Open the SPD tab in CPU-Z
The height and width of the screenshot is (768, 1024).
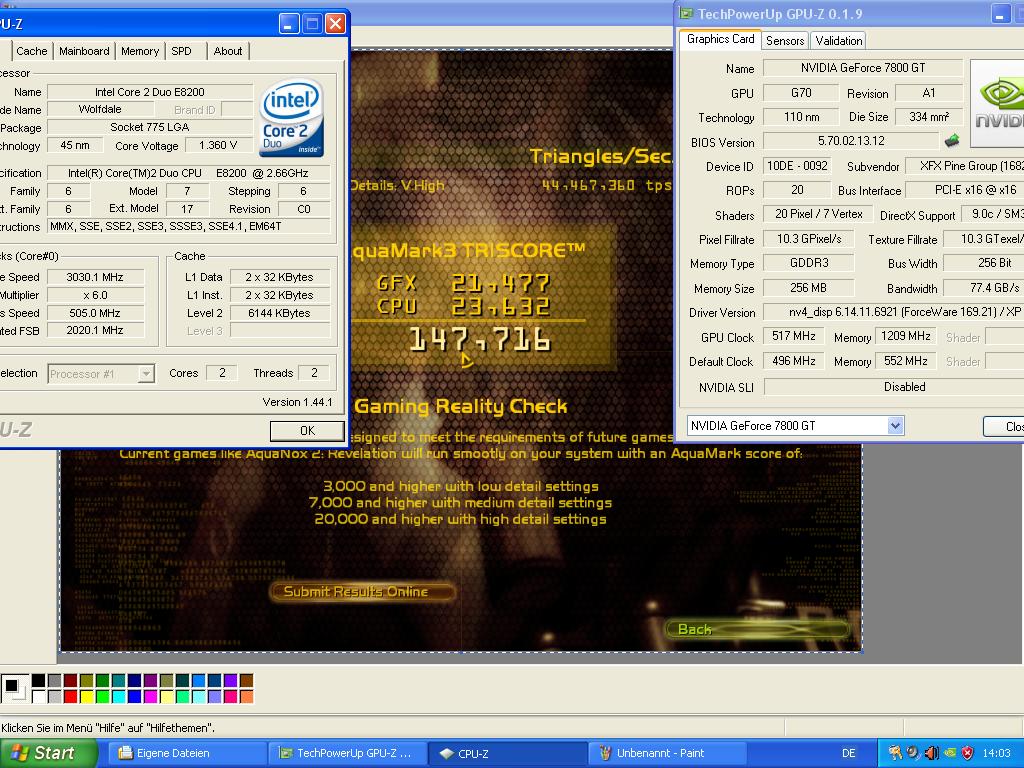point(182,51)
